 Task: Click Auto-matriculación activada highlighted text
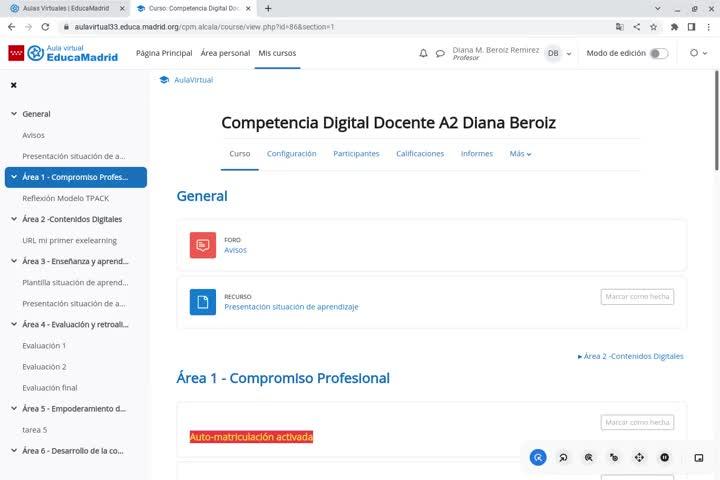coord(251,437)
